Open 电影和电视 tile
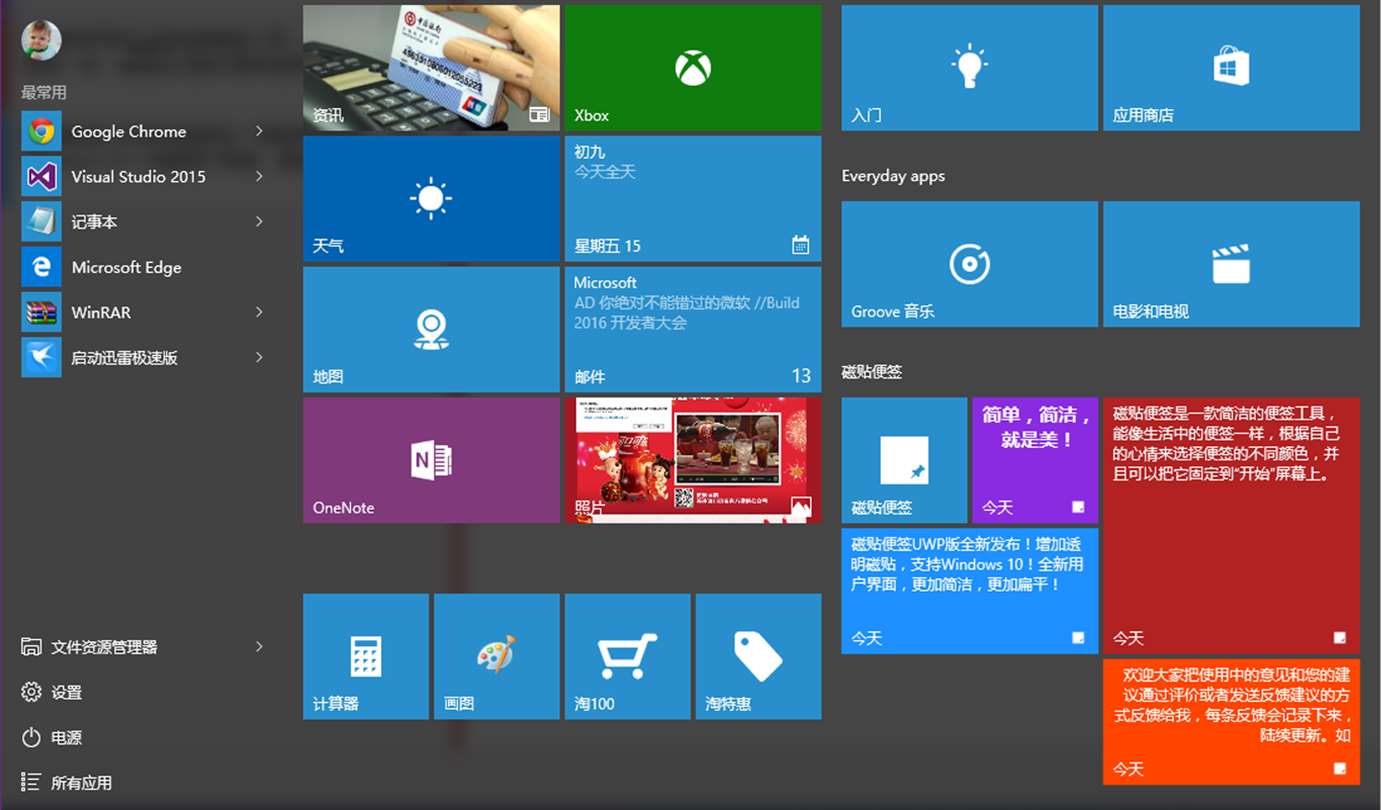This screenshot has height=810, width=1381. (1231, 264)
